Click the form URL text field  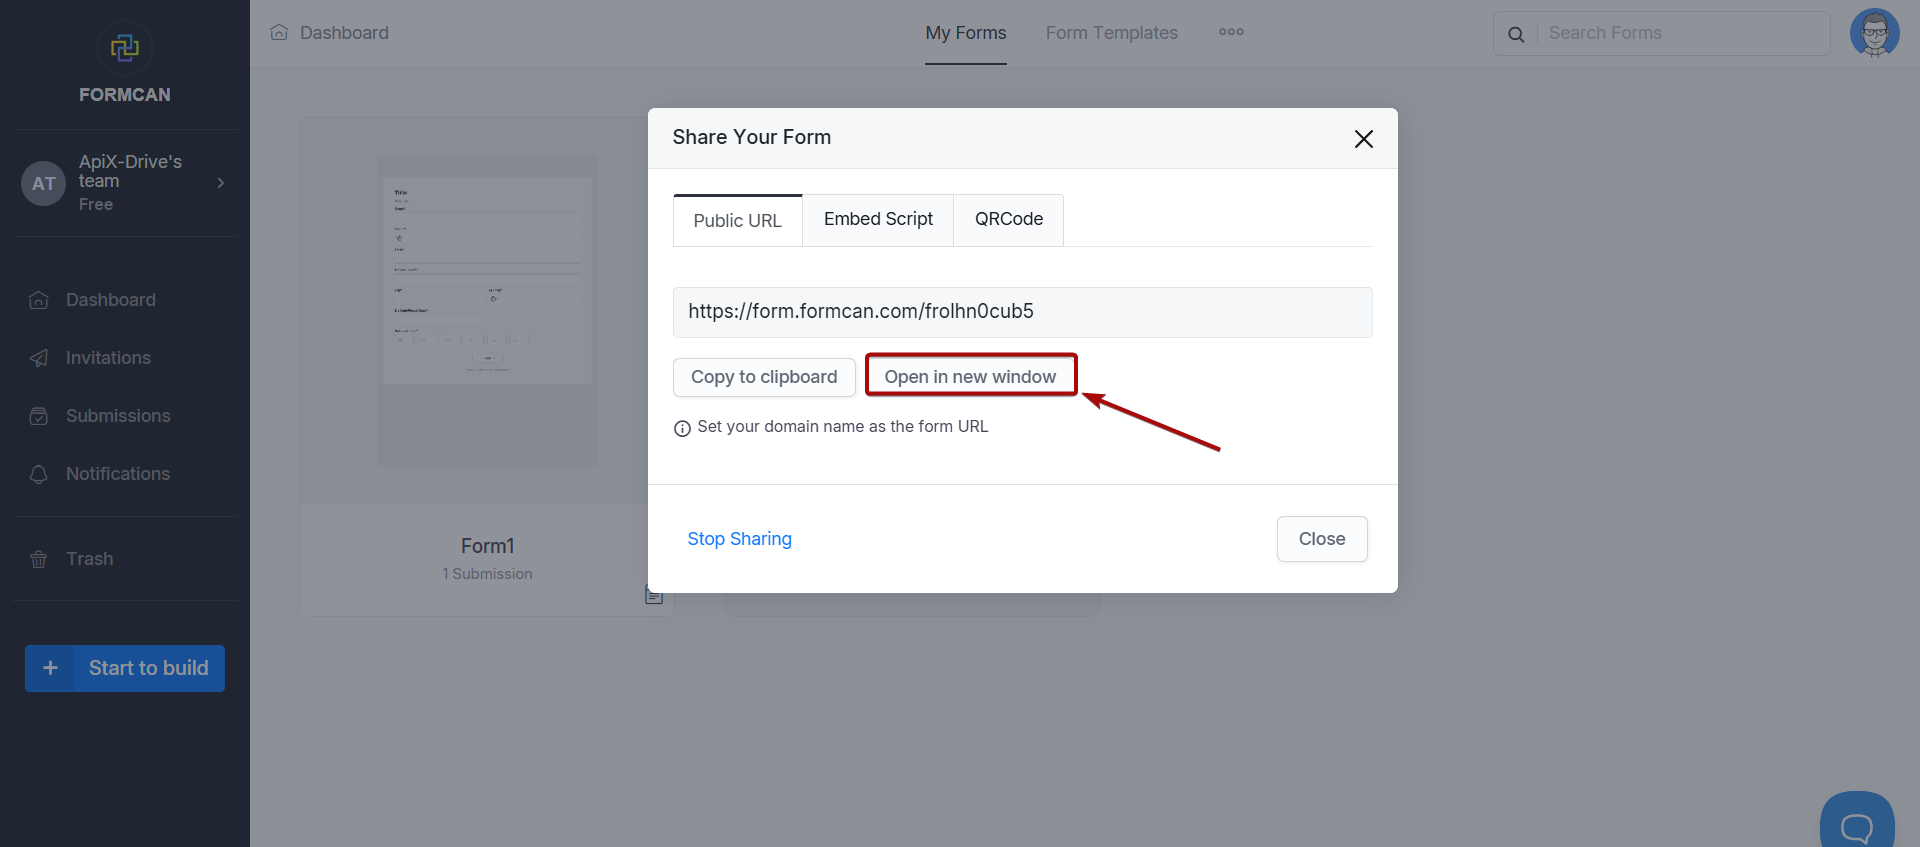1022,312
